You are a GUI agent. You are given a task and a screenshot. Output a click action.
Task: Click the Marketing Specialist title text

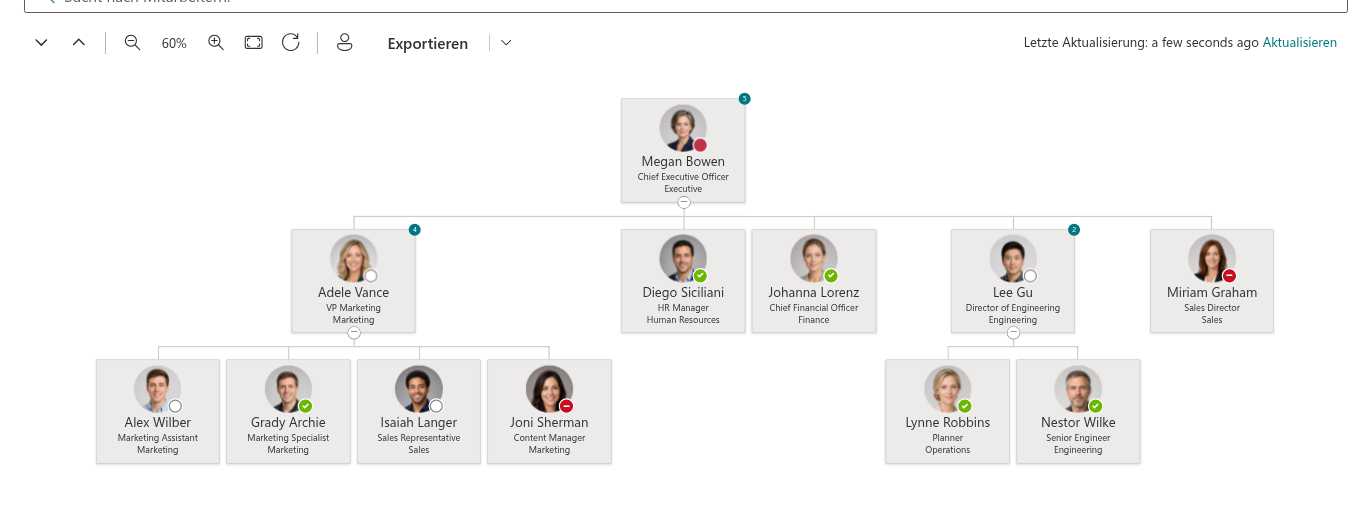point(288,438)
